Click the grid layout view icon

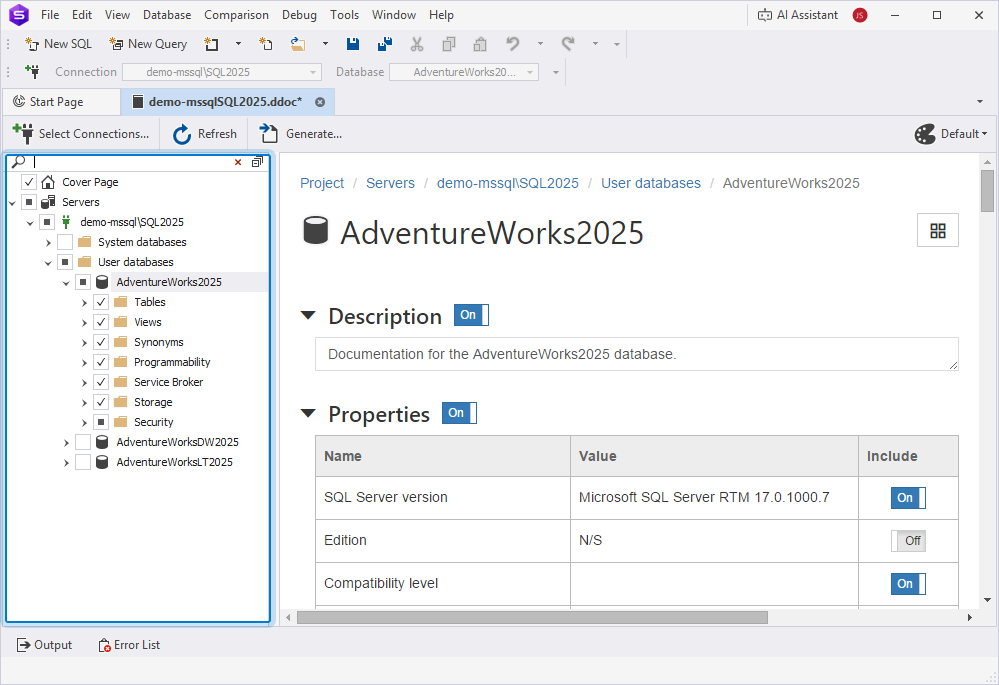(x=937, y=230)
